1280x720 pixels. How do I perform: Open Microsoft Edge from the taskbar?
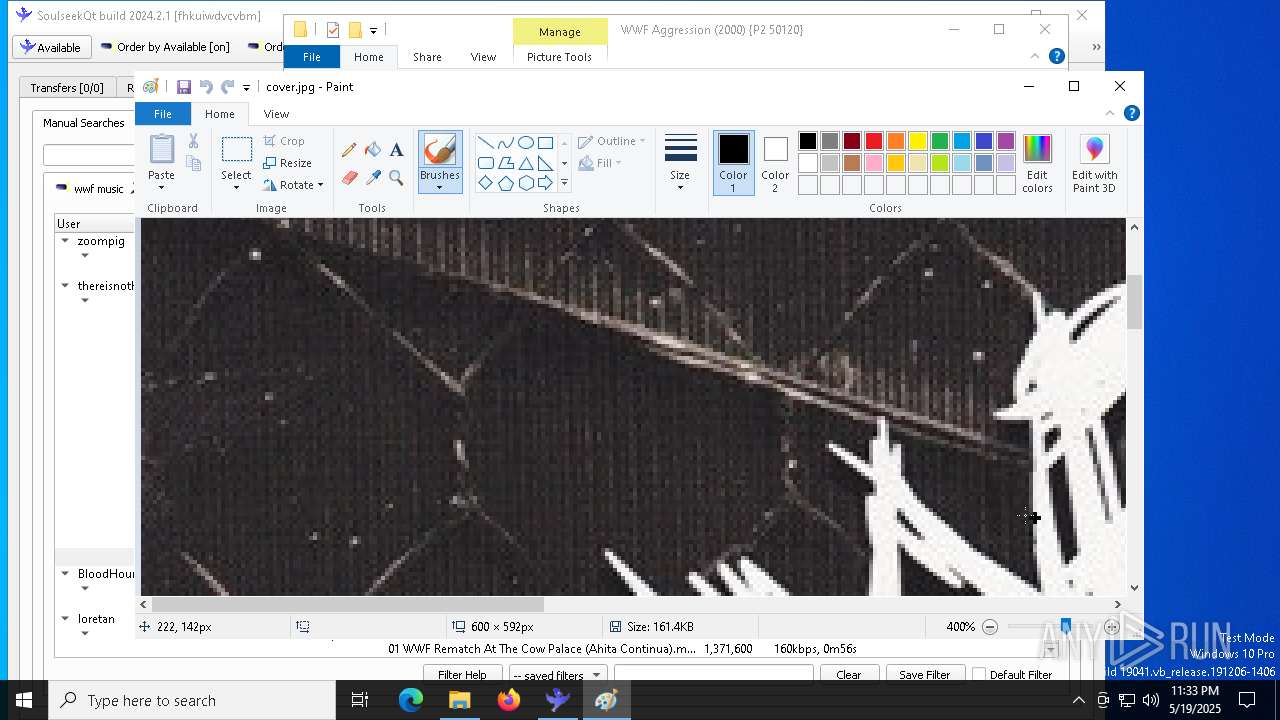[x=411, y=700]
